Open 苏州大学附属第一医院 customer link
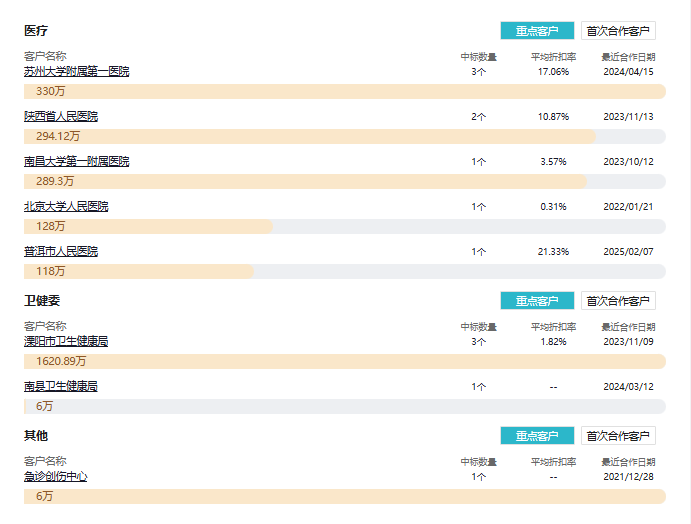The image size is (691, 524). tap(76, 71)
